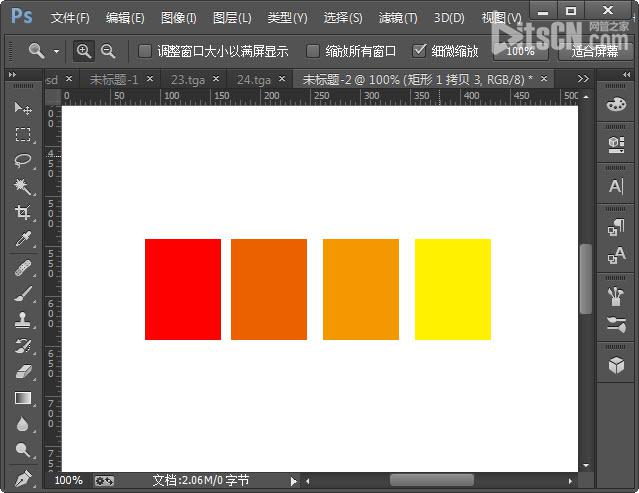This screenshot has height=493, width=639.
Task: Open the 滤镜(T) menu
Action: click(398, 18)
